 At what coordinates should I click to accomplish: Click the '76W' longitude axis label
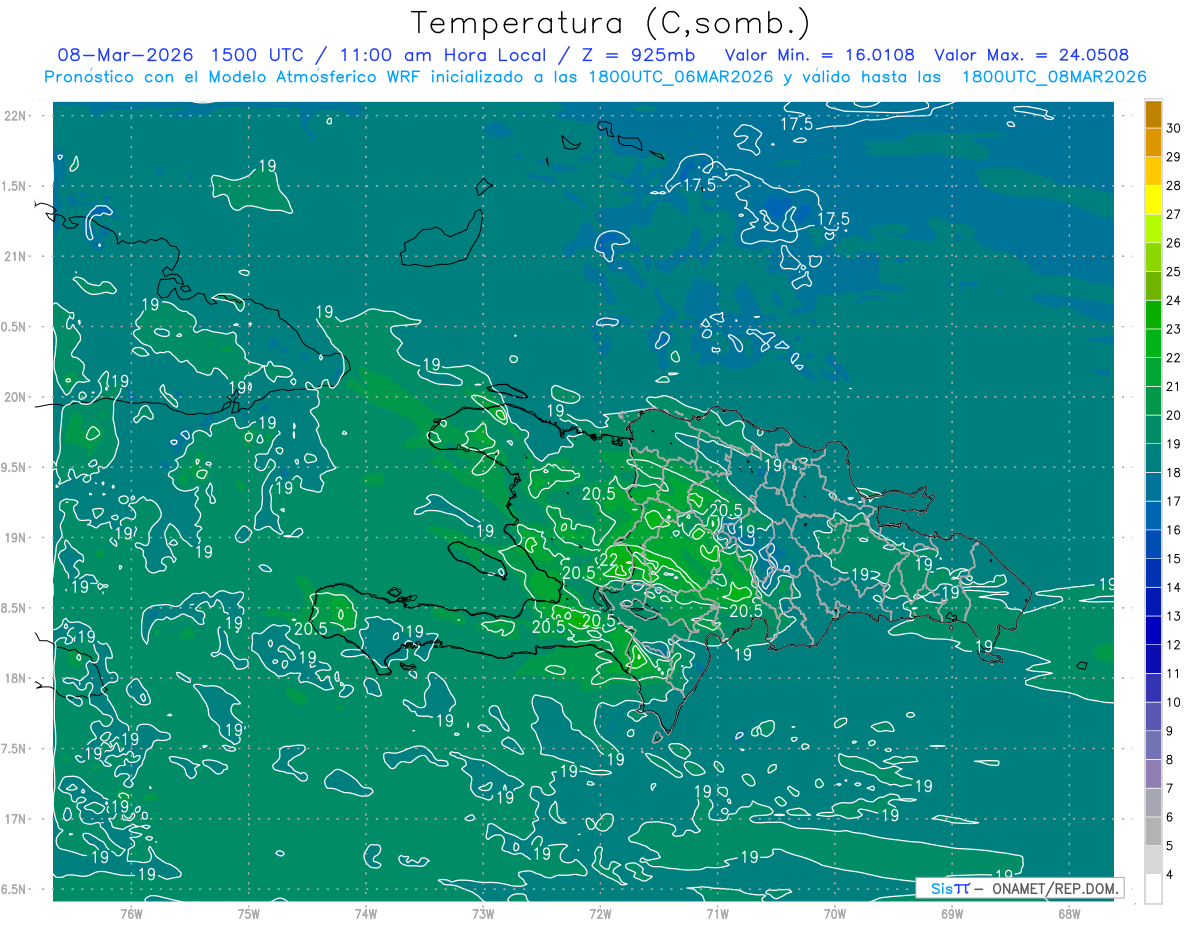[131, 913]
